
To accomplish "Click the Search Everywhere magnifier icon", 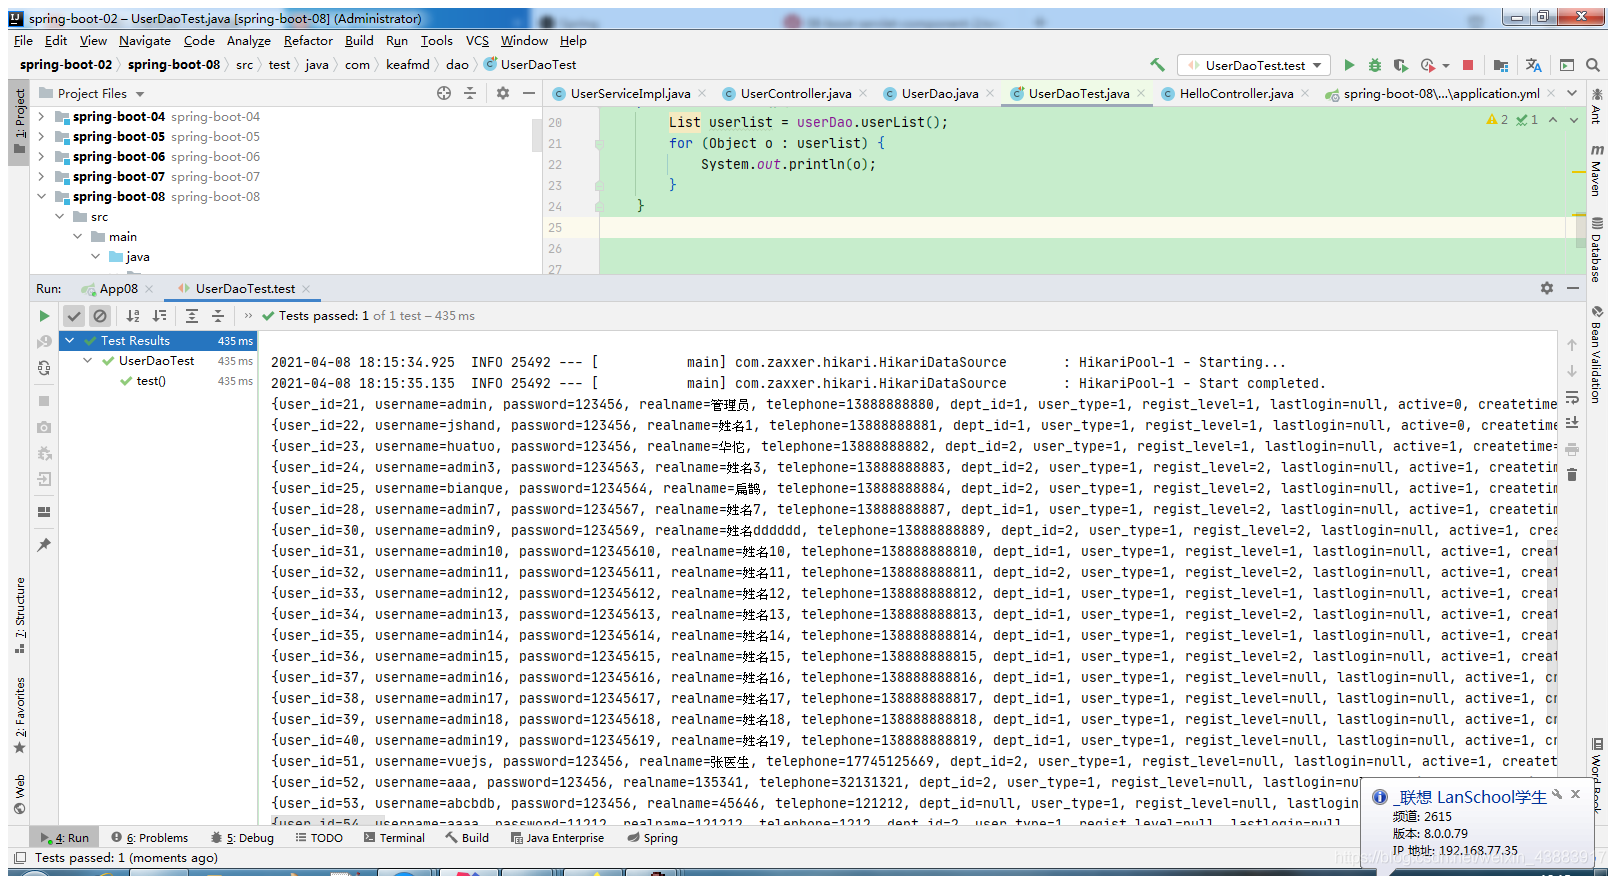I will tap(1593, 65).
